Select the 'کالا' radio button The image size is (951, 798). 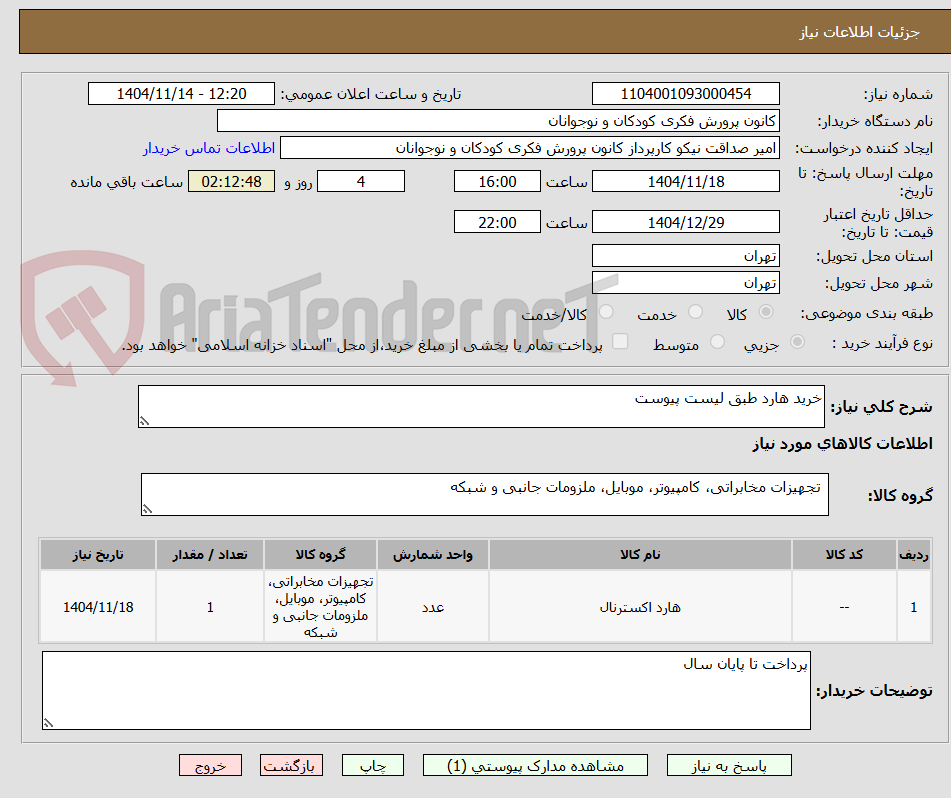click(766, 312)
